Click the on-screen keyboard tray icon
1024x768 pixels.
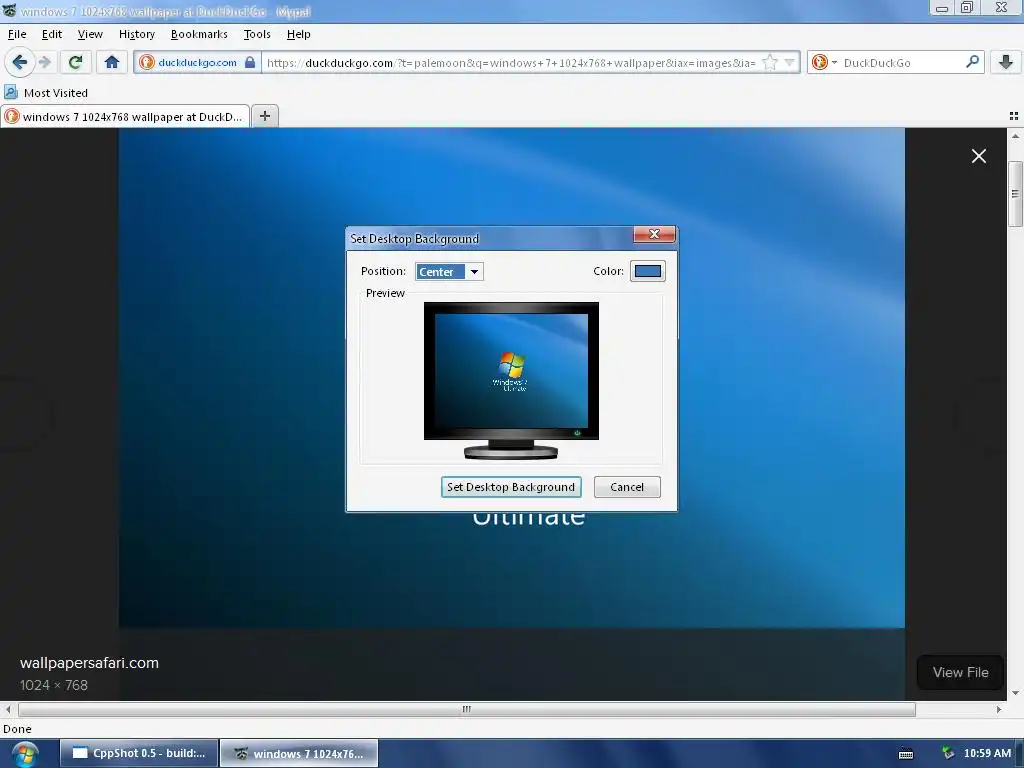click(906, 754)
